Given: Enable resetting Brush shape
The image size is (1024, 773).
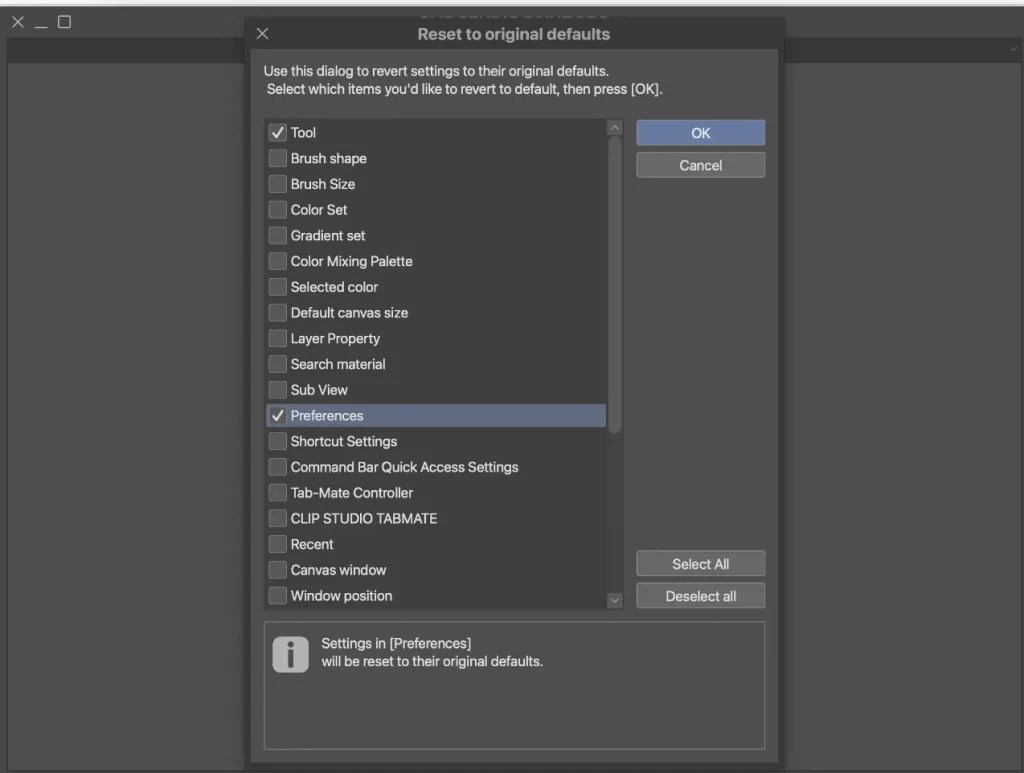Looking at the screenshot, I should (277, 158).
